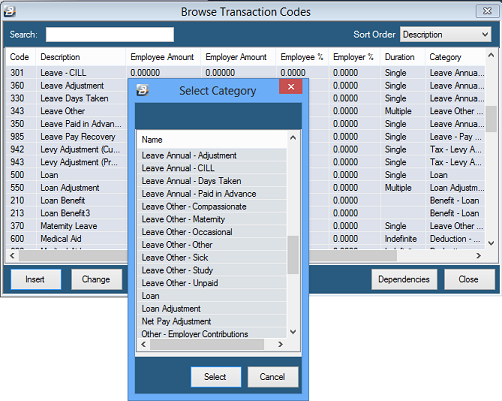Click left arrow of transaction table horizontal scrollbar

pos(12,256)
